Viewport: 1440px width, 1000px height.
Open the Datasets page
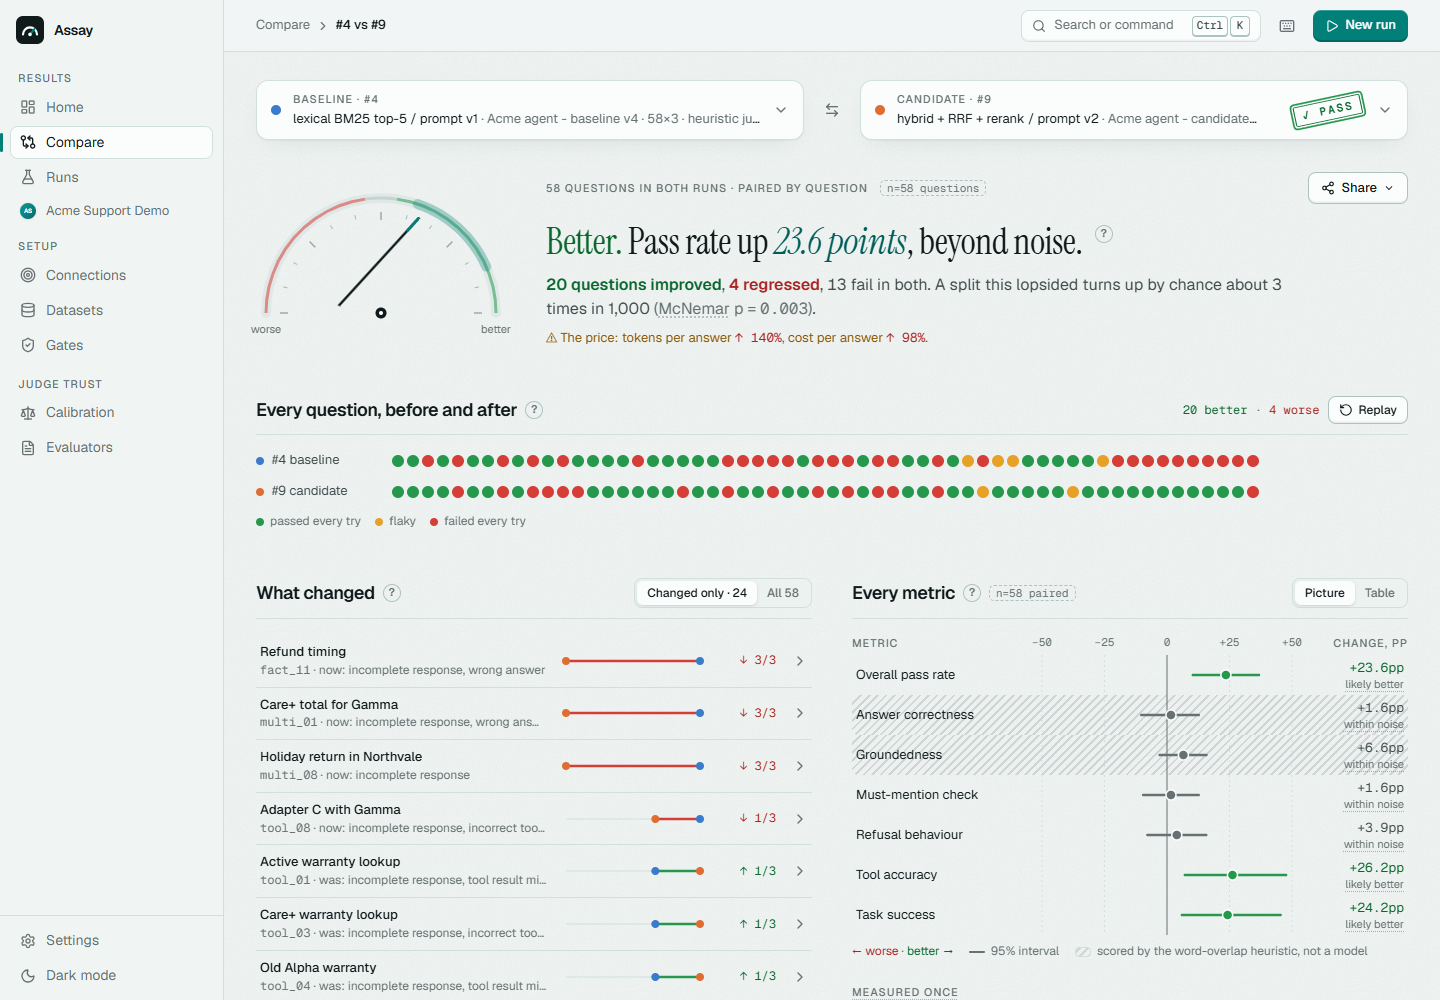pos(111,310)
